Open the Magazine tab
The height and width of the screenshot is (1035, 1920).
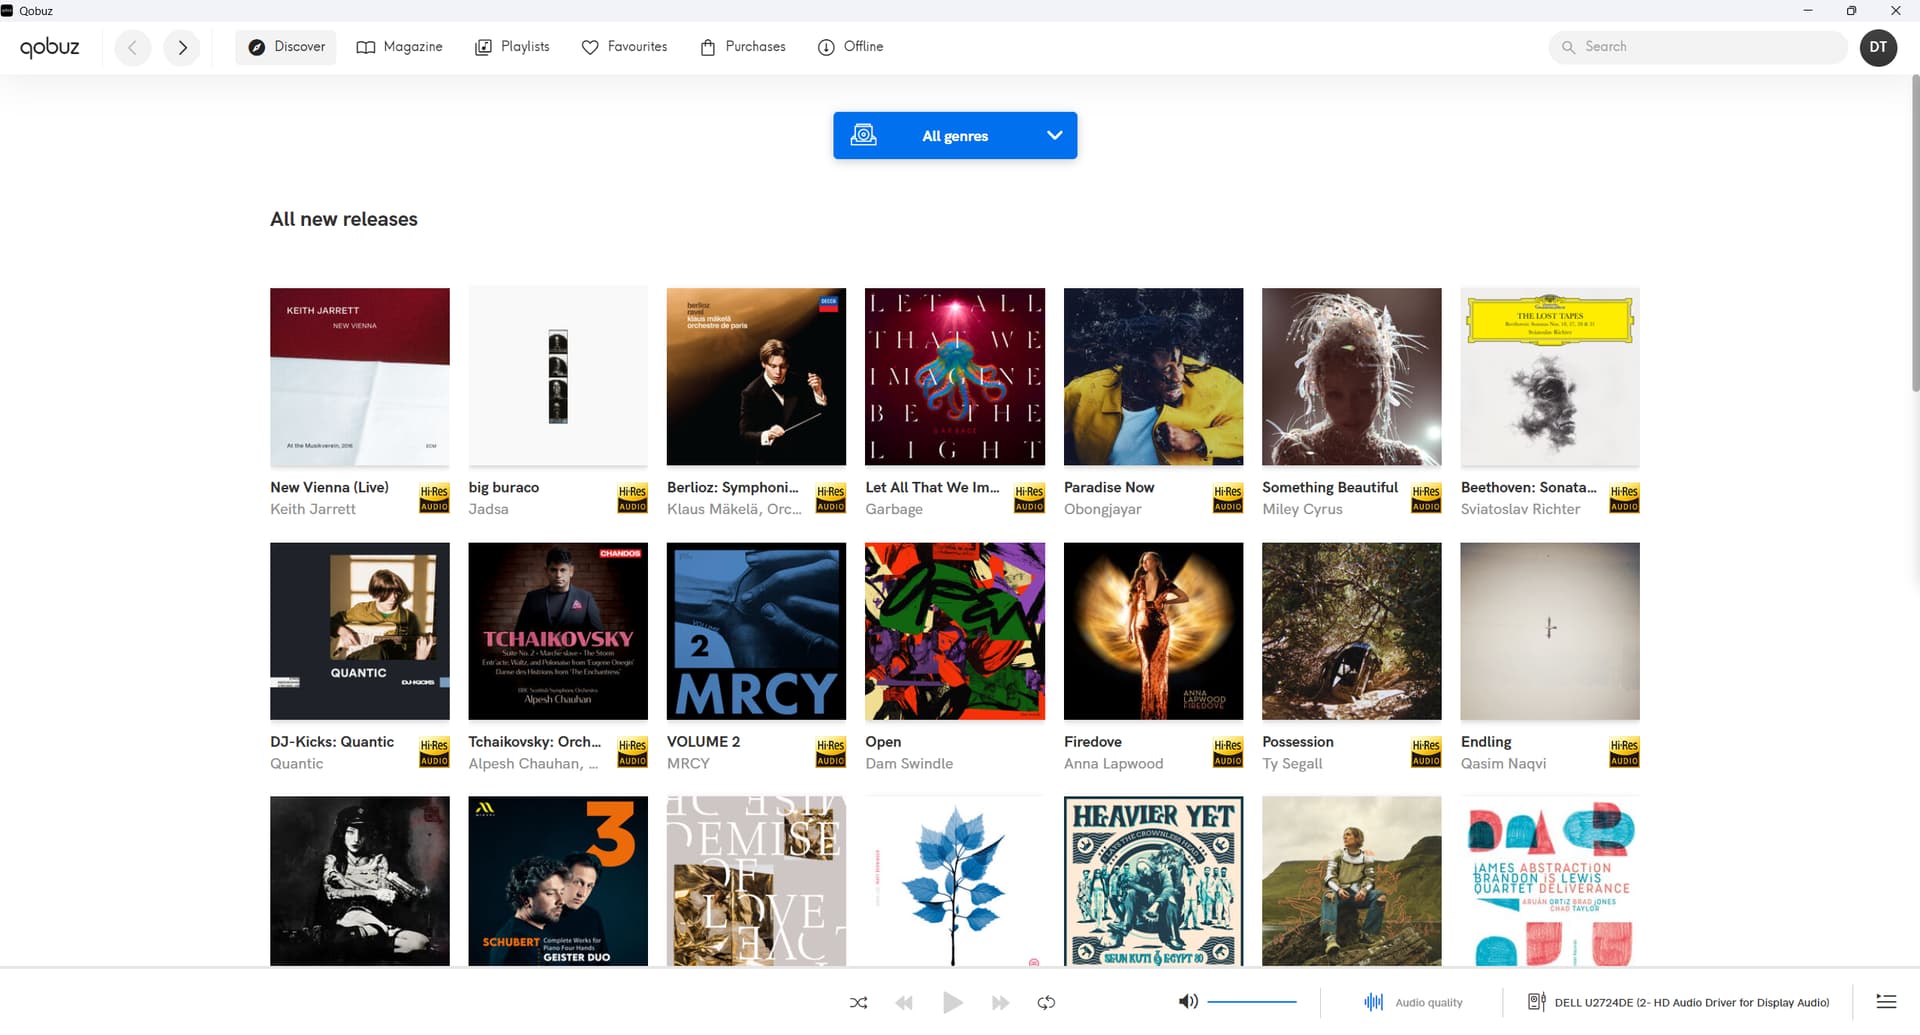(x=399, y=47)
